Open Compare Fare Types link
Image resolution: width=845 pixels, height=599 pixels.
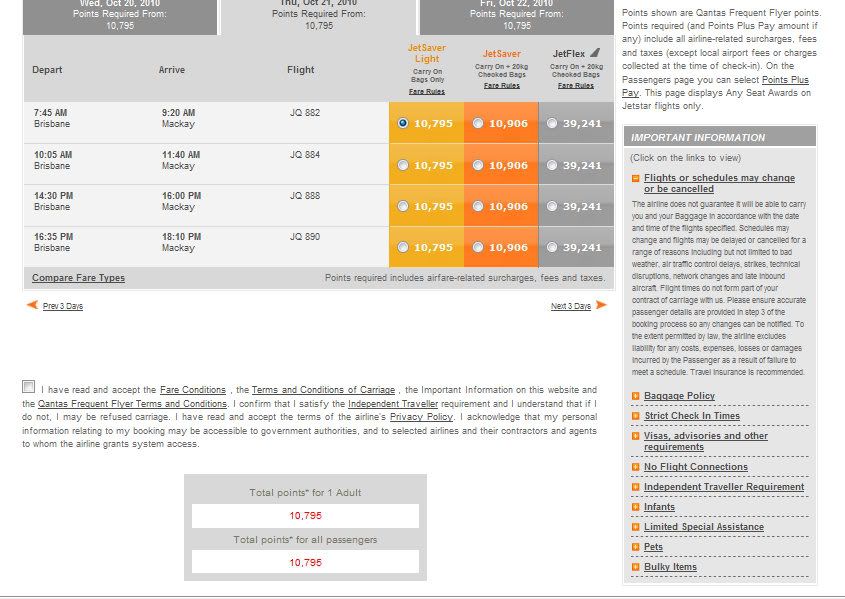tap(78, 278)
